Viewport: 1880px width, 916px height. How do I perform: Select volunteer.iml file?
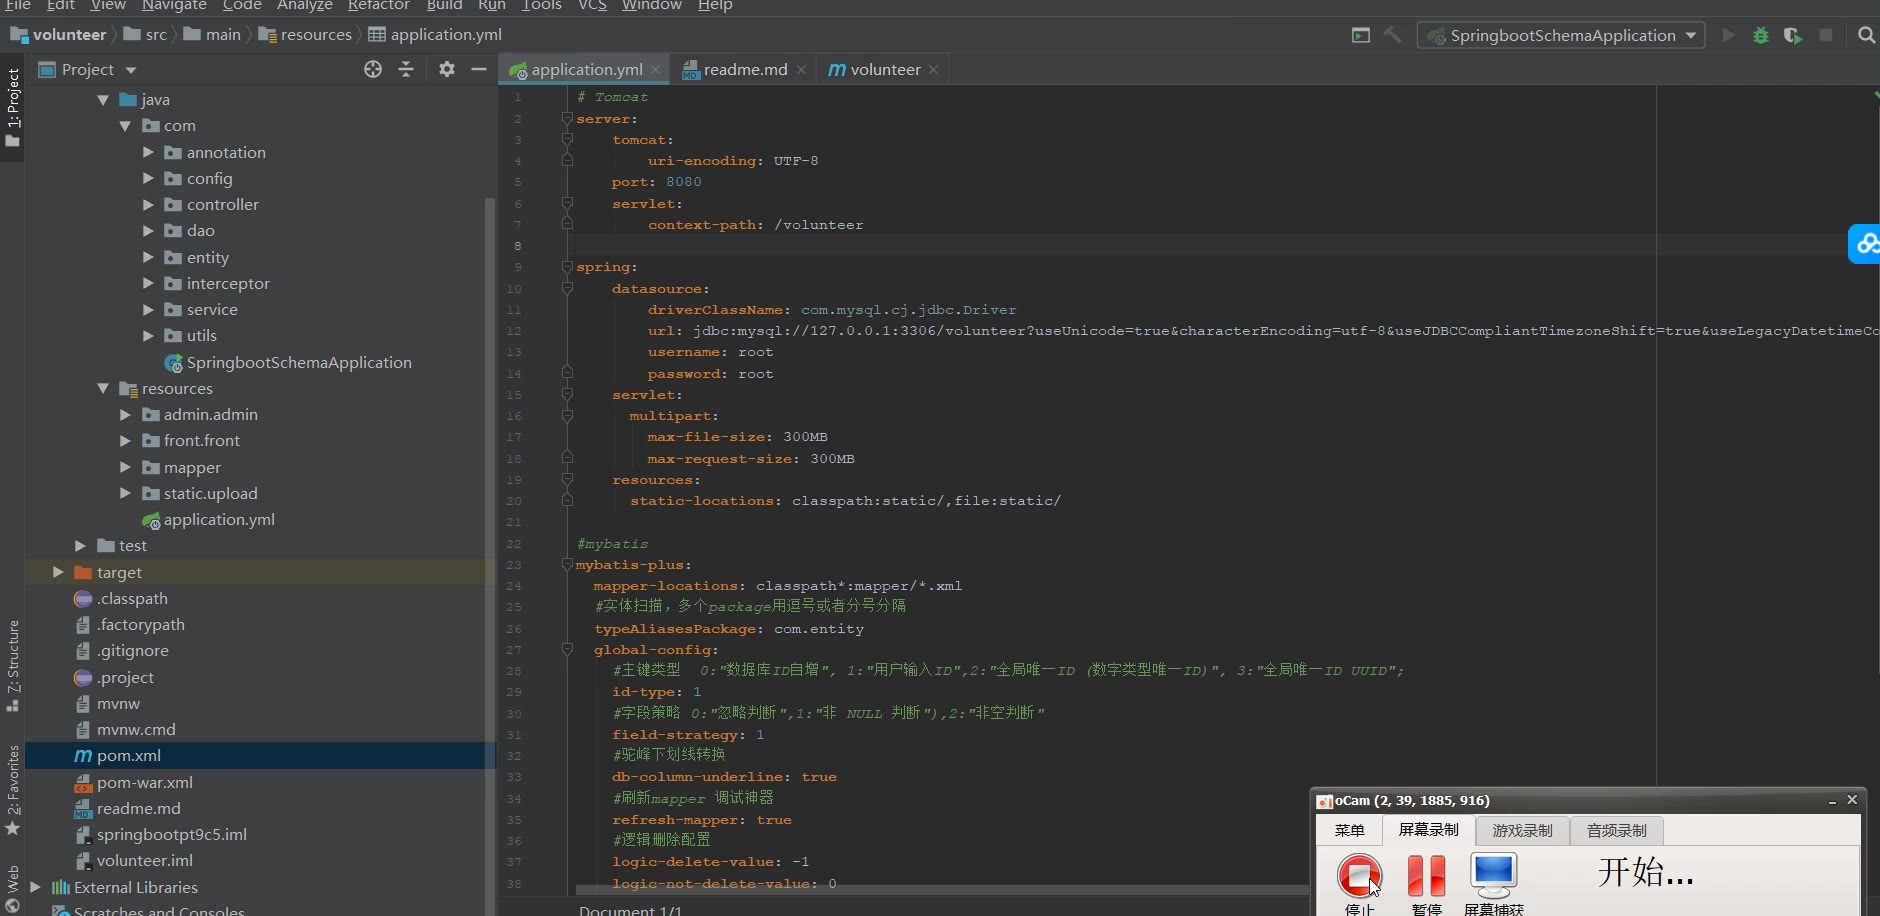[145, 860]
